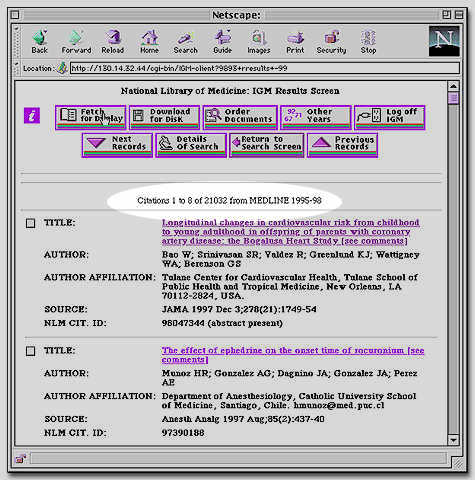
Task: Click the location bar collapse handle
Action: coord(17,68)
